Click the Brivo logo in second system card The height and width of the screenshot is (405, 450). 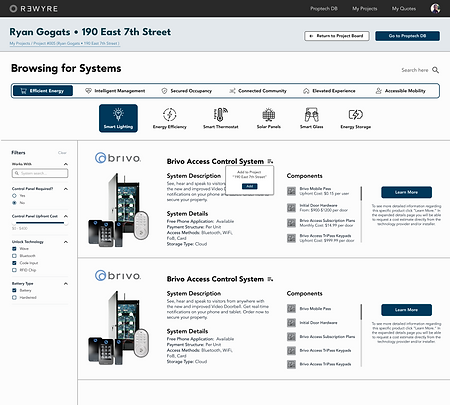(x=118, y=276)
